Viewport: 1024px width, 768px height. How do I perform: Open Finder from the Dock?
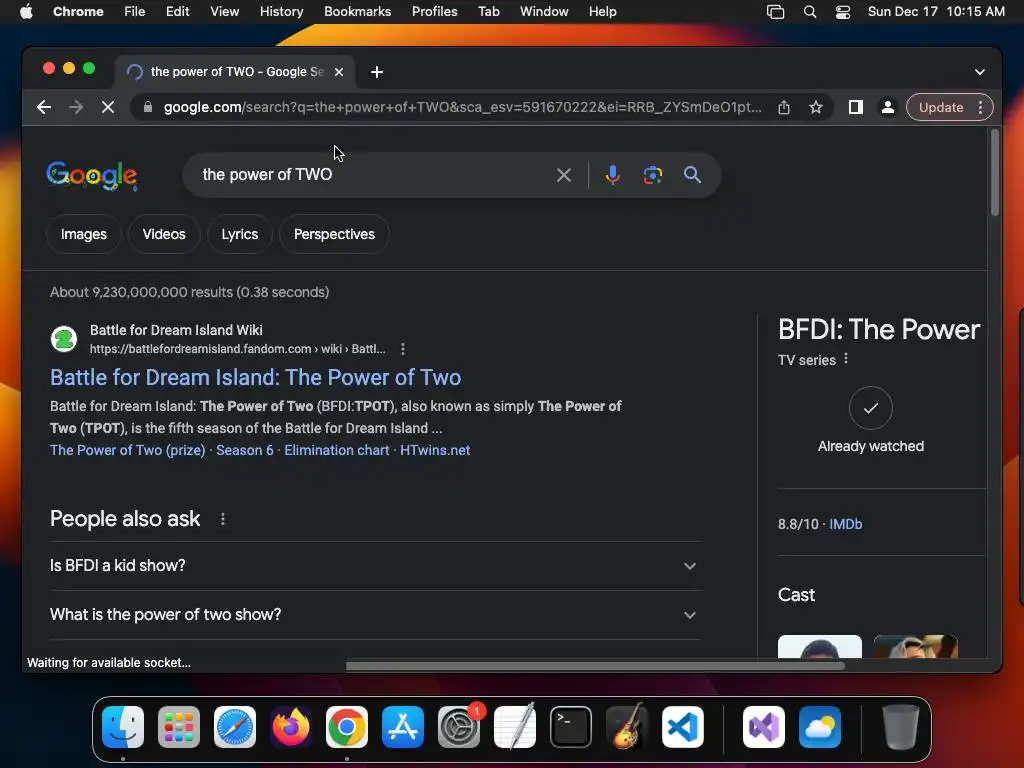(x=123, y=727)
